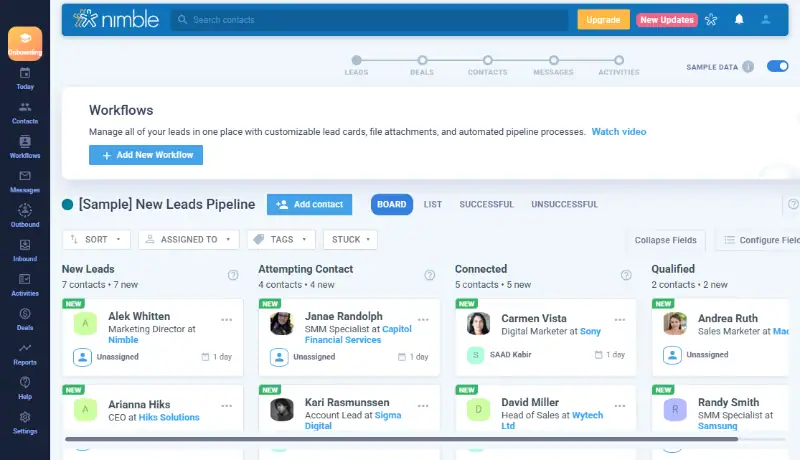Open New Leads column help icon
The width and height of the screenshot is (800, 460).
pos(233,275)
